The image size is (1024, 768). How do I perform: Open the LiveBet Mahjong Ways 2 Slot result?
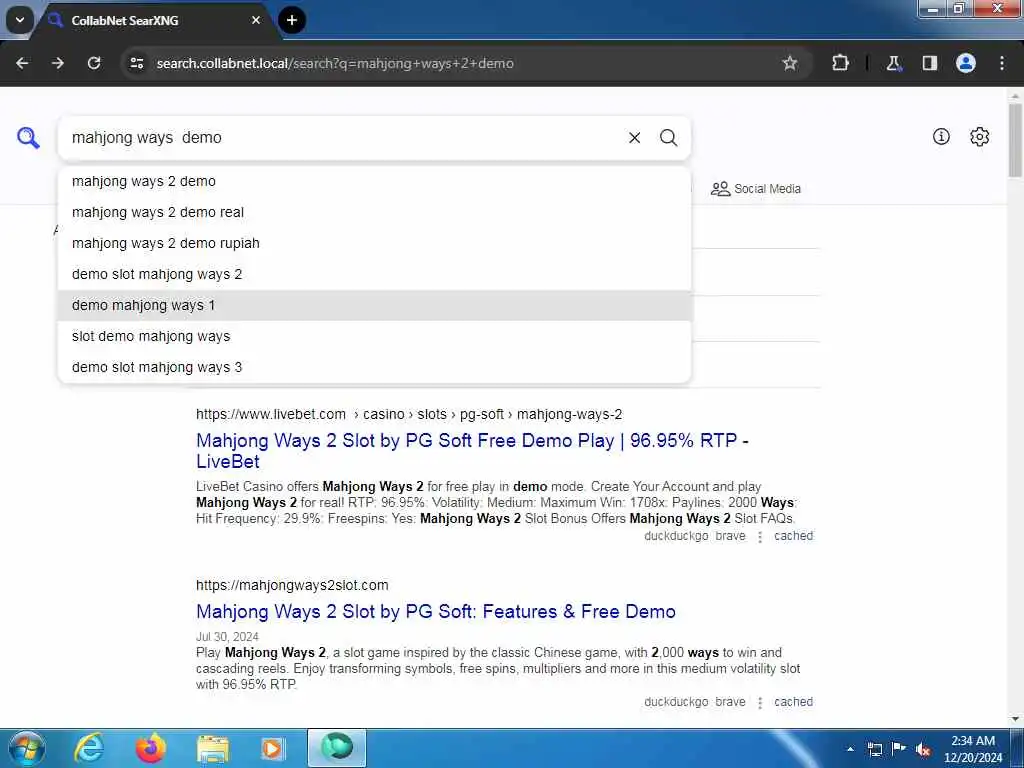472,451
